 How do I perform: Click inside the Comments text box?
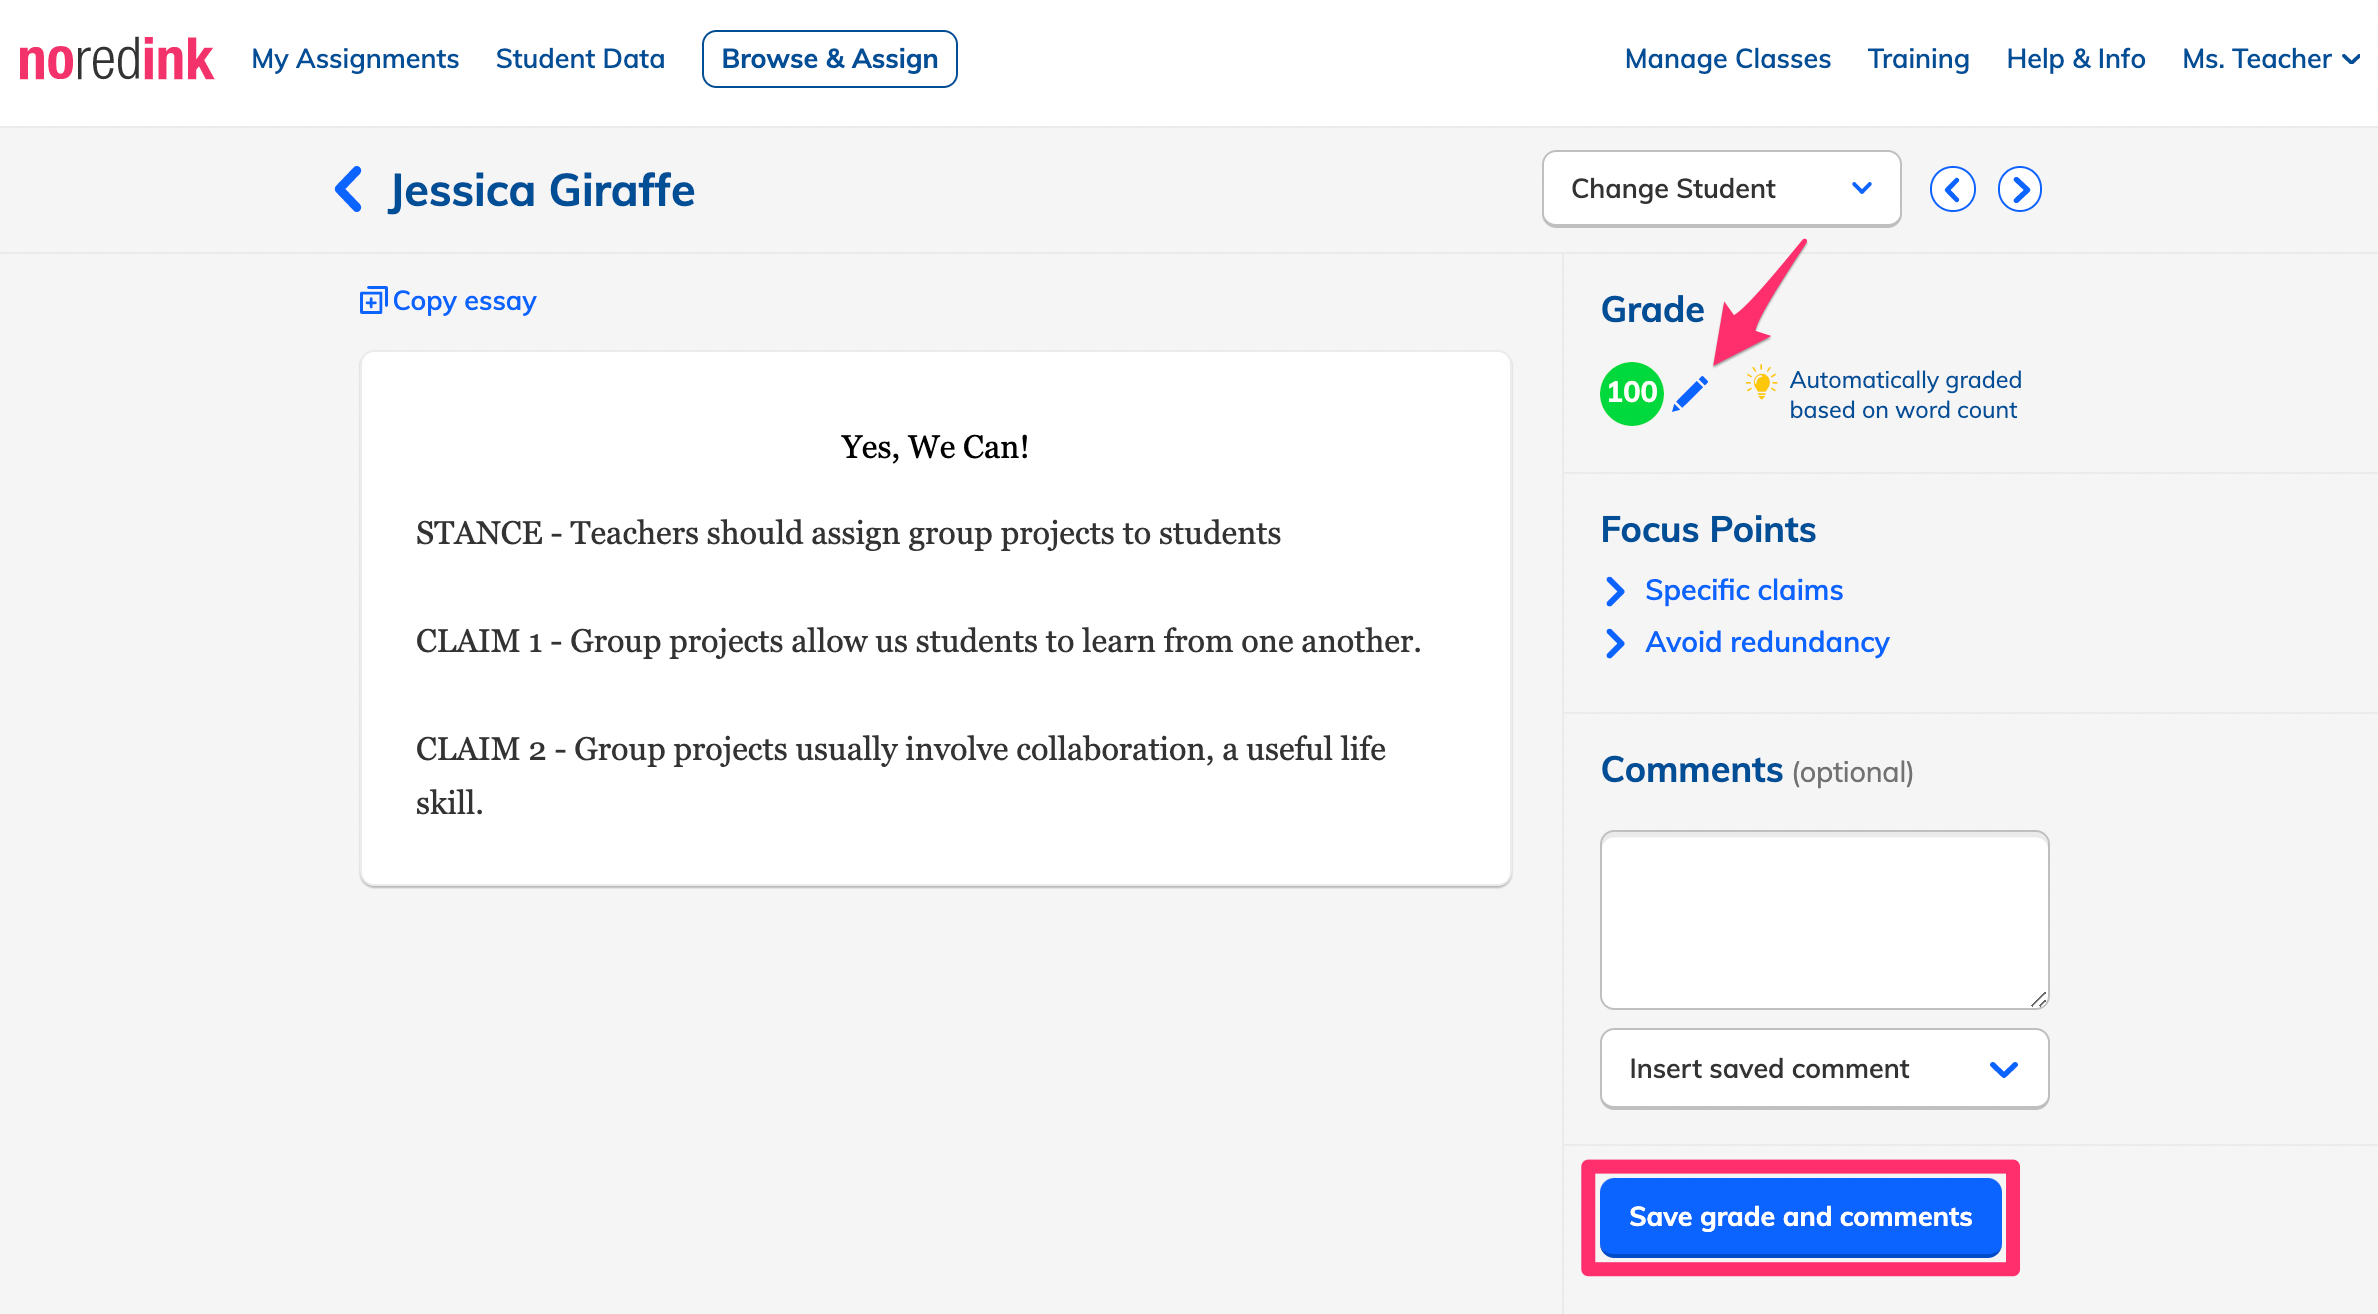[1824, 919]
